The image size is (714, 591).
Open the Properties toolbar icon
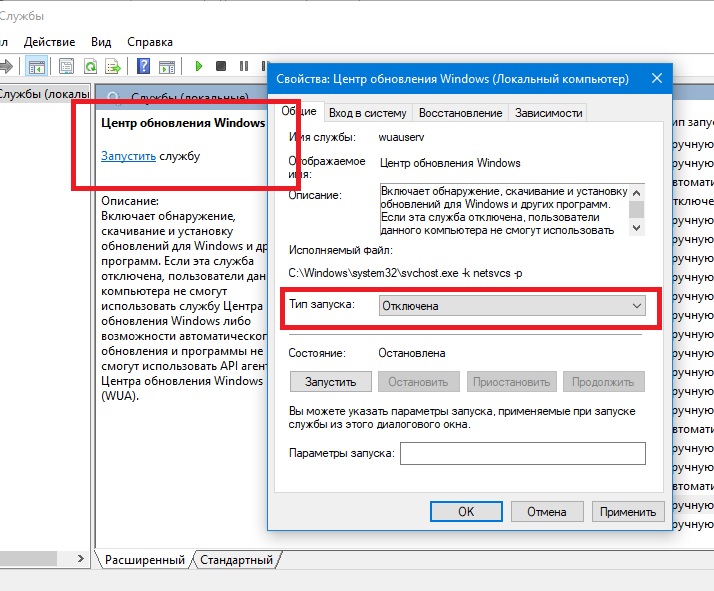click(66, 66)
